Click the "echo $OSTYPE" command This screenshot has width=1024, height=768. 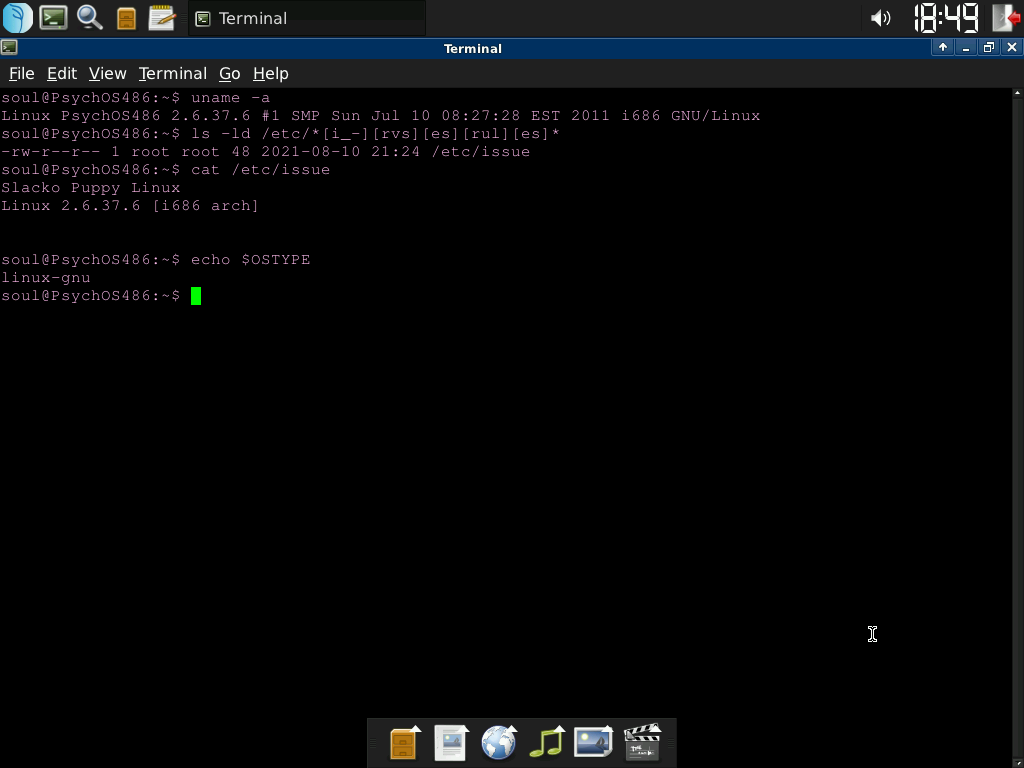click(x=250, y=259)
